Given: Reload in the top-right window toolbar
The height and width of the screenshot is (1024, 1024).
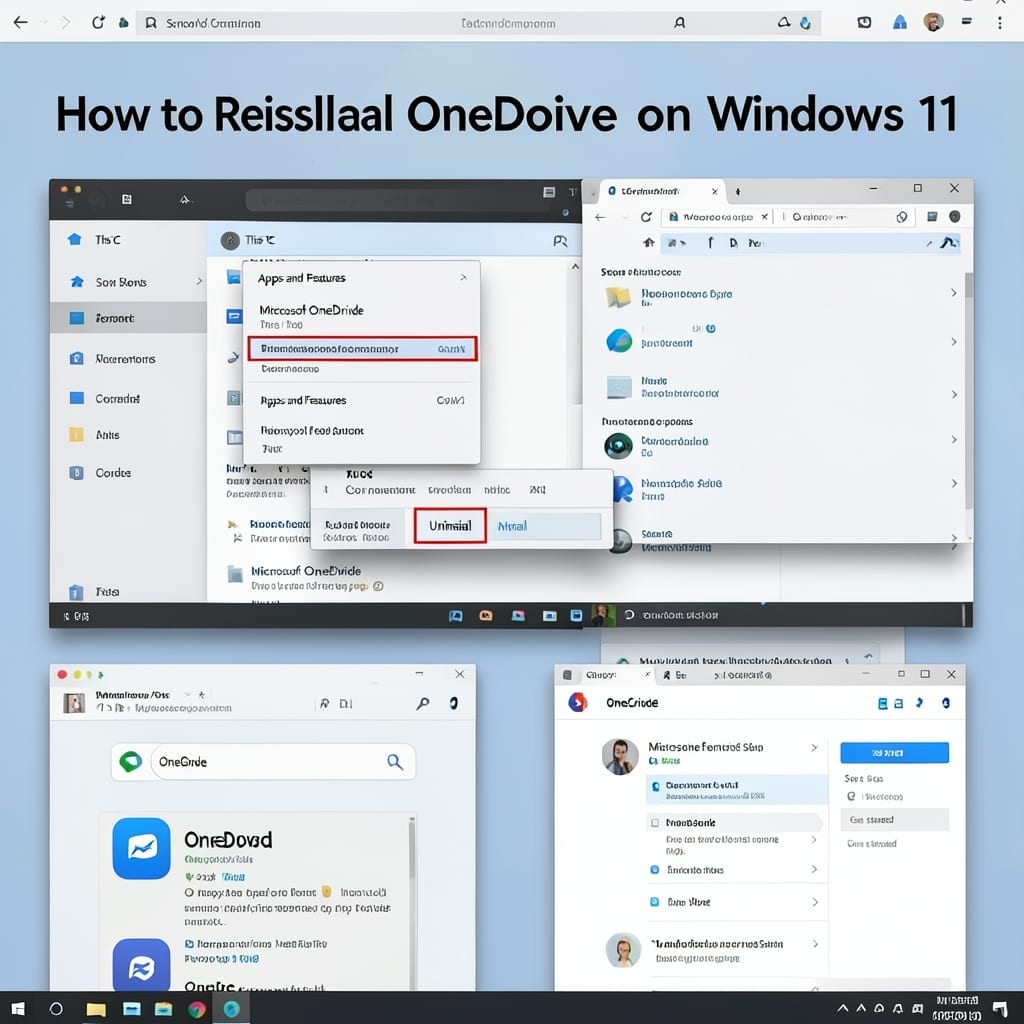Looking at the screenshot, I should 646,217.
